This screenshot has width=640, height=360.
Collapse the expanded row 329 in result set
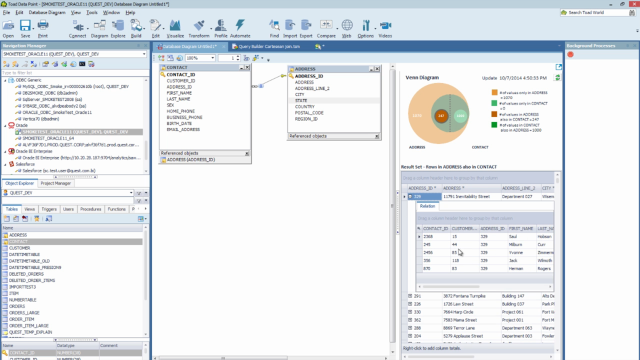pos(410,197)
